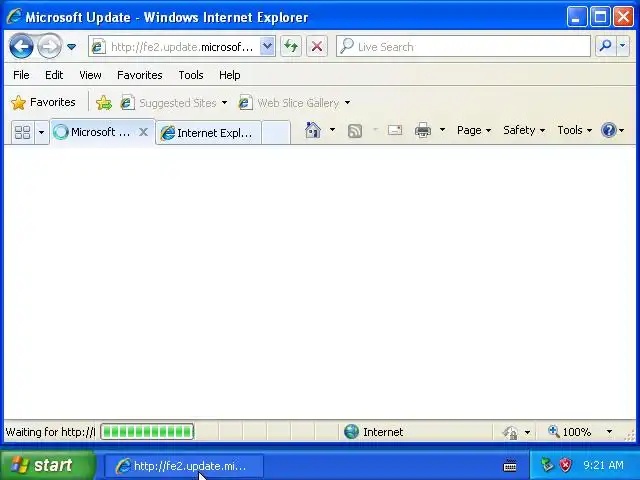
Task: Click the Read Mail envelope icon
Action: pos(395,130)
